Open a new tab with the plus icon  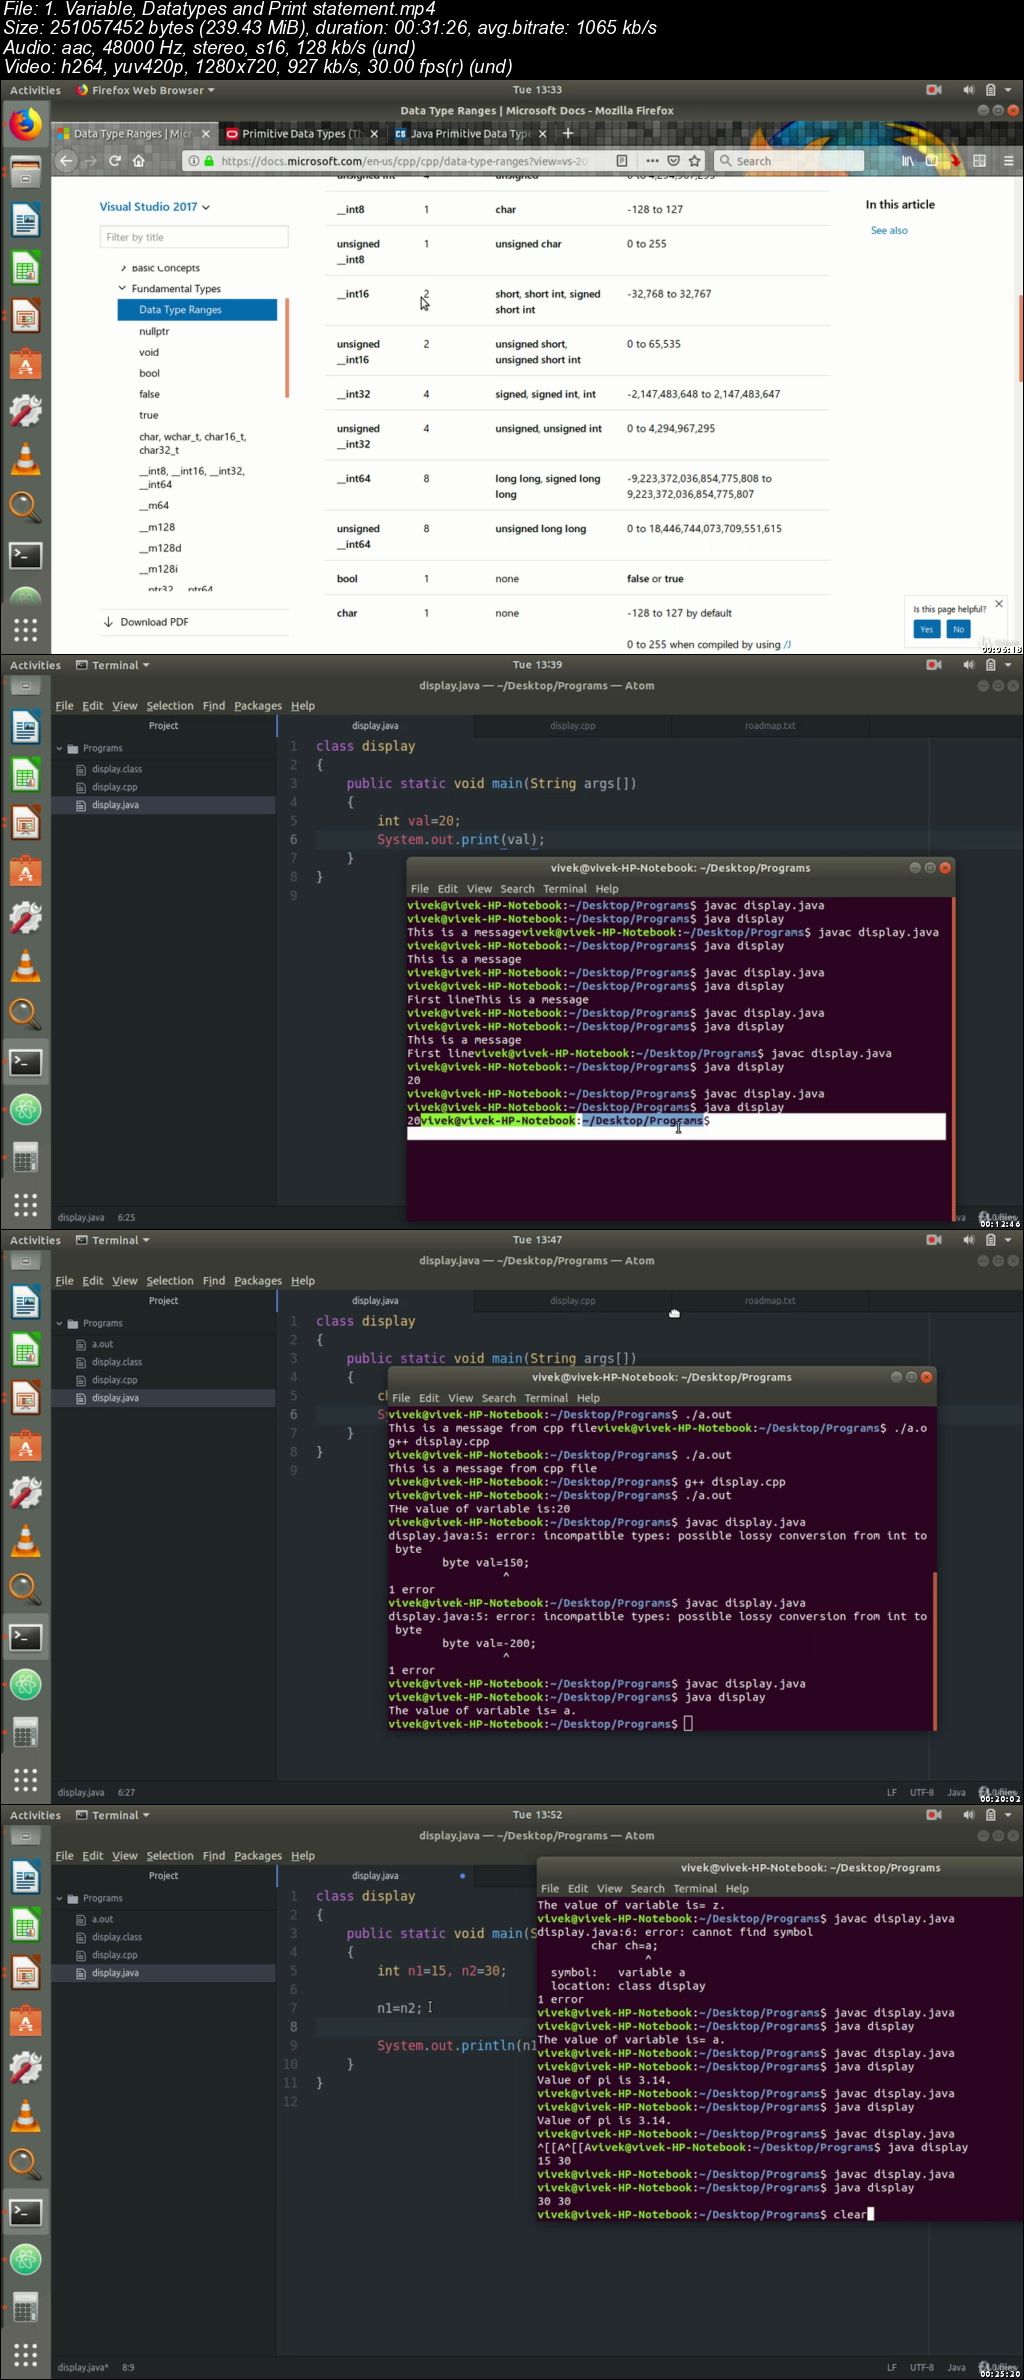[568, 133]
